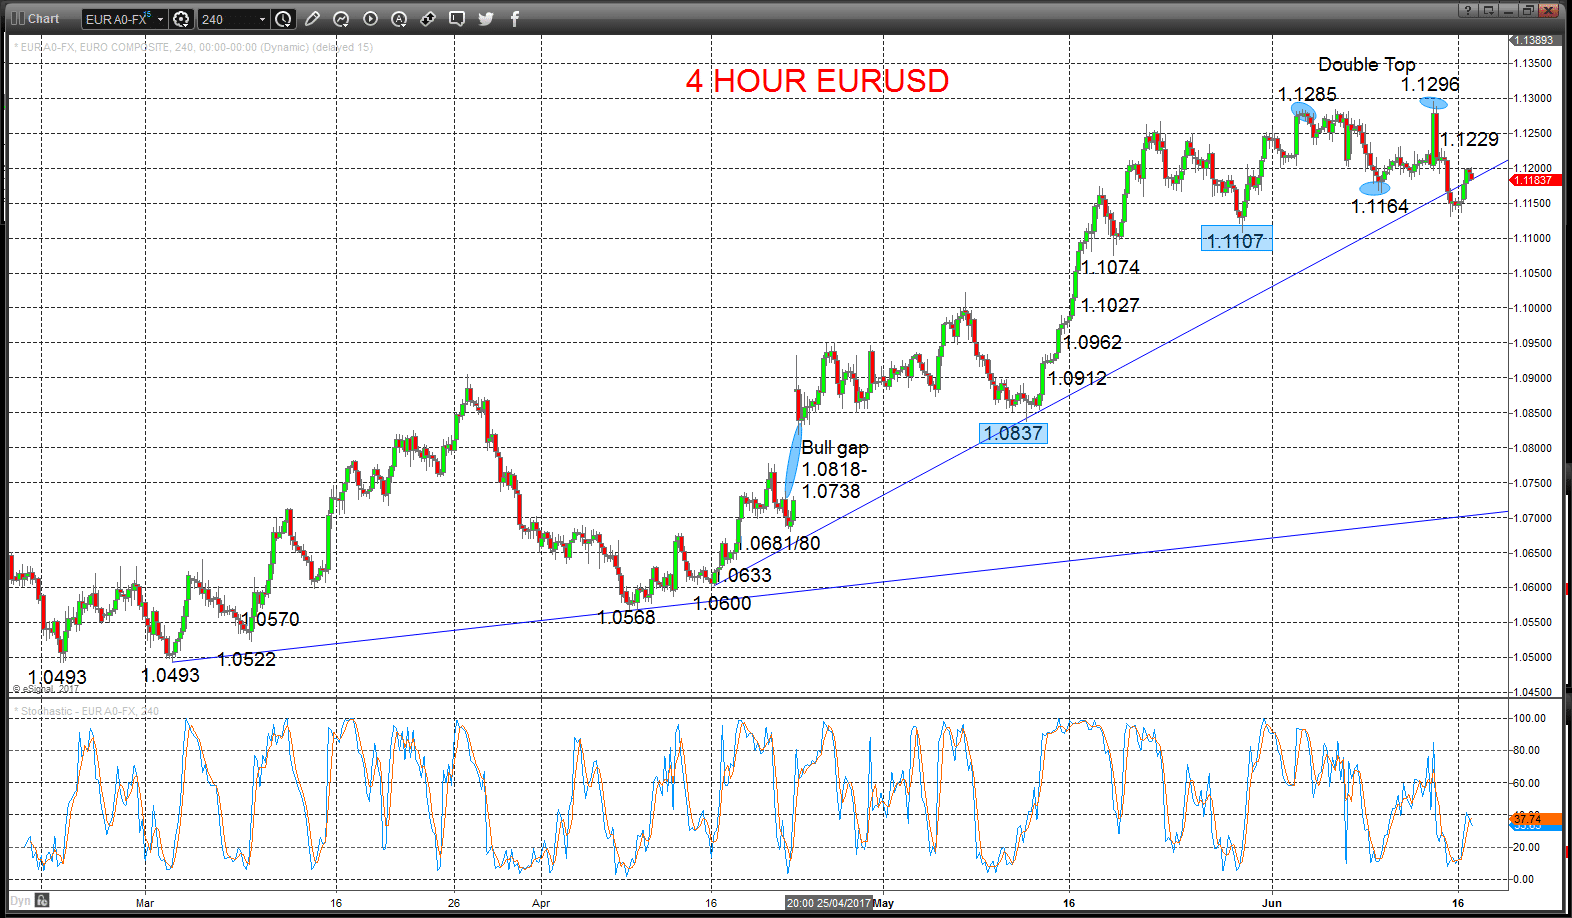1572x918 pixels.
Task: Click the trade ticket arrows icon
Action: [x=428, y=18]
